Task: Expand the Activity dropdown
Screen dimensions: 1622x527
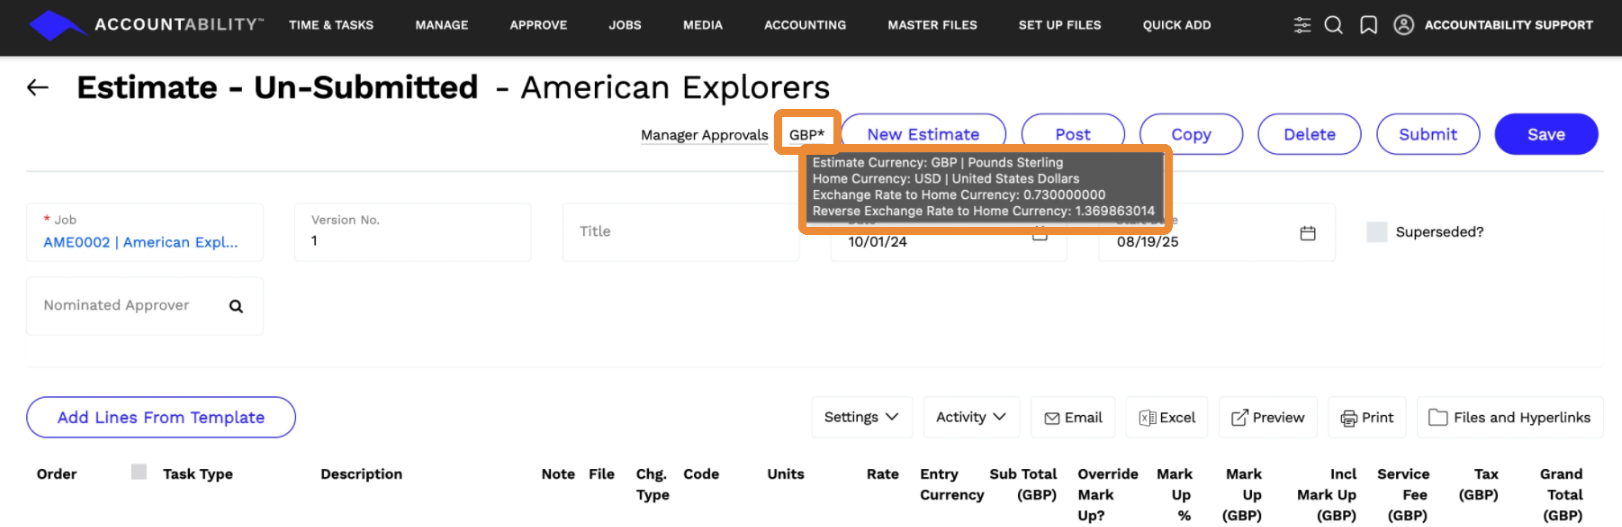Action: 970,417
